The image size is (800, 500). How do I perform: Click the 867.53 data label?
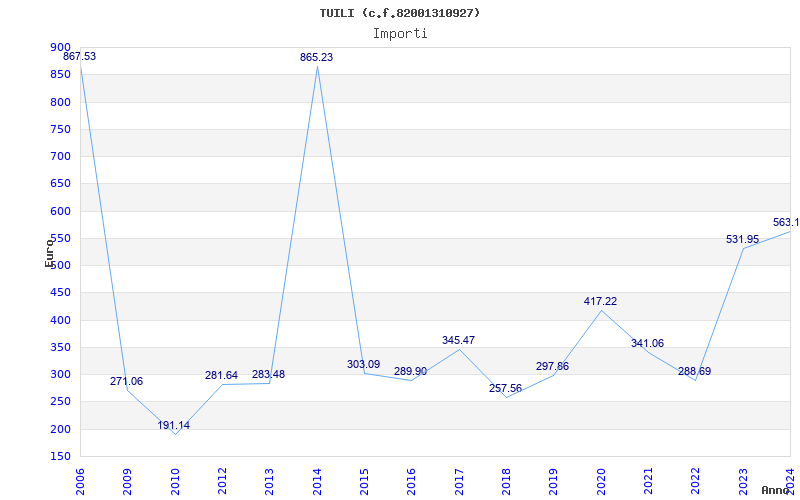80,57
